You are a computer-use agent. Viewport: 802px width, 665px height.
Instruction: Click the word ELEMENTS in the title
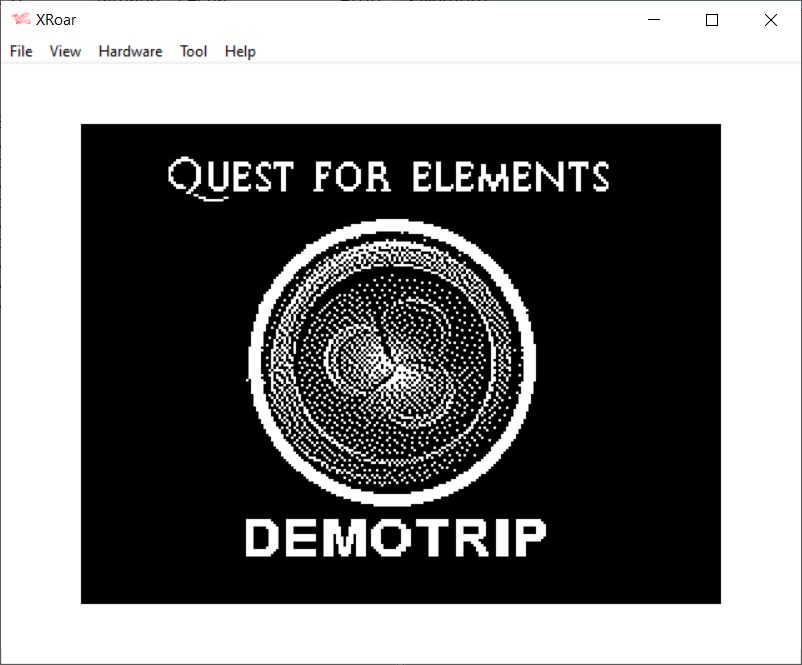click(510, 177)
